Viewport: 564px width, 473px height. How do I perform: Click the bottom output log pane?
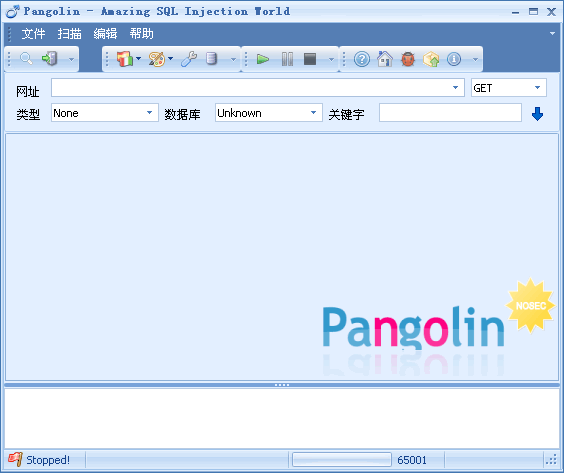tap(282, 418)
